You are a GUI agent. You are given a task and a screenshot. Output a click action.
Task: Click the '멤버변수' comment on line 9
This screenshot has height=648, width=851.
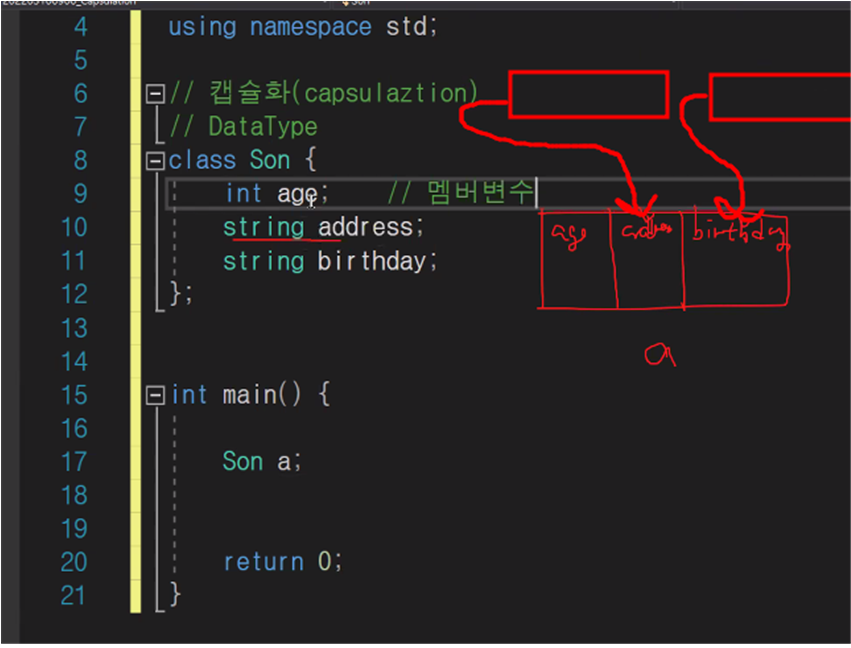[480, 192]
